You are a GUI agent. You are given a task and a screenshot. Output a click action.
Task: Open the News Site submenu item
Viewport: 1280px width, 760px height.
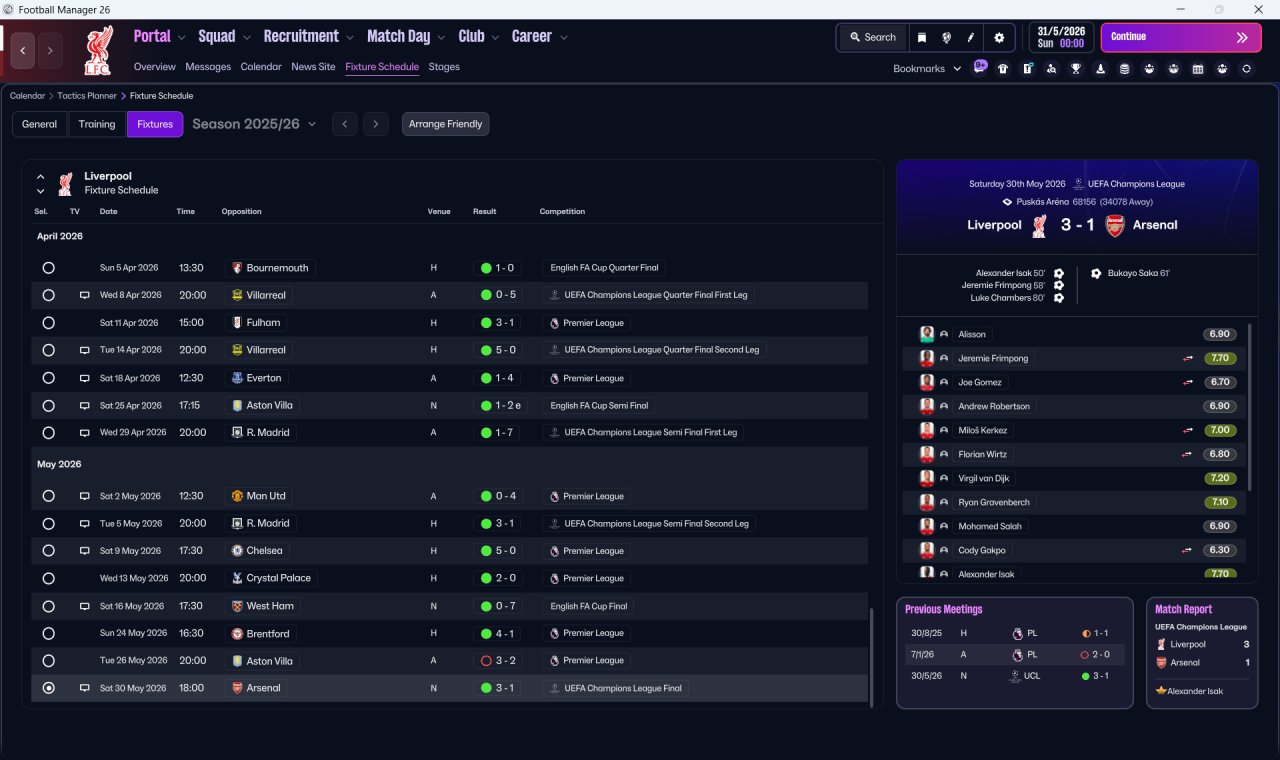click(313, 67)
